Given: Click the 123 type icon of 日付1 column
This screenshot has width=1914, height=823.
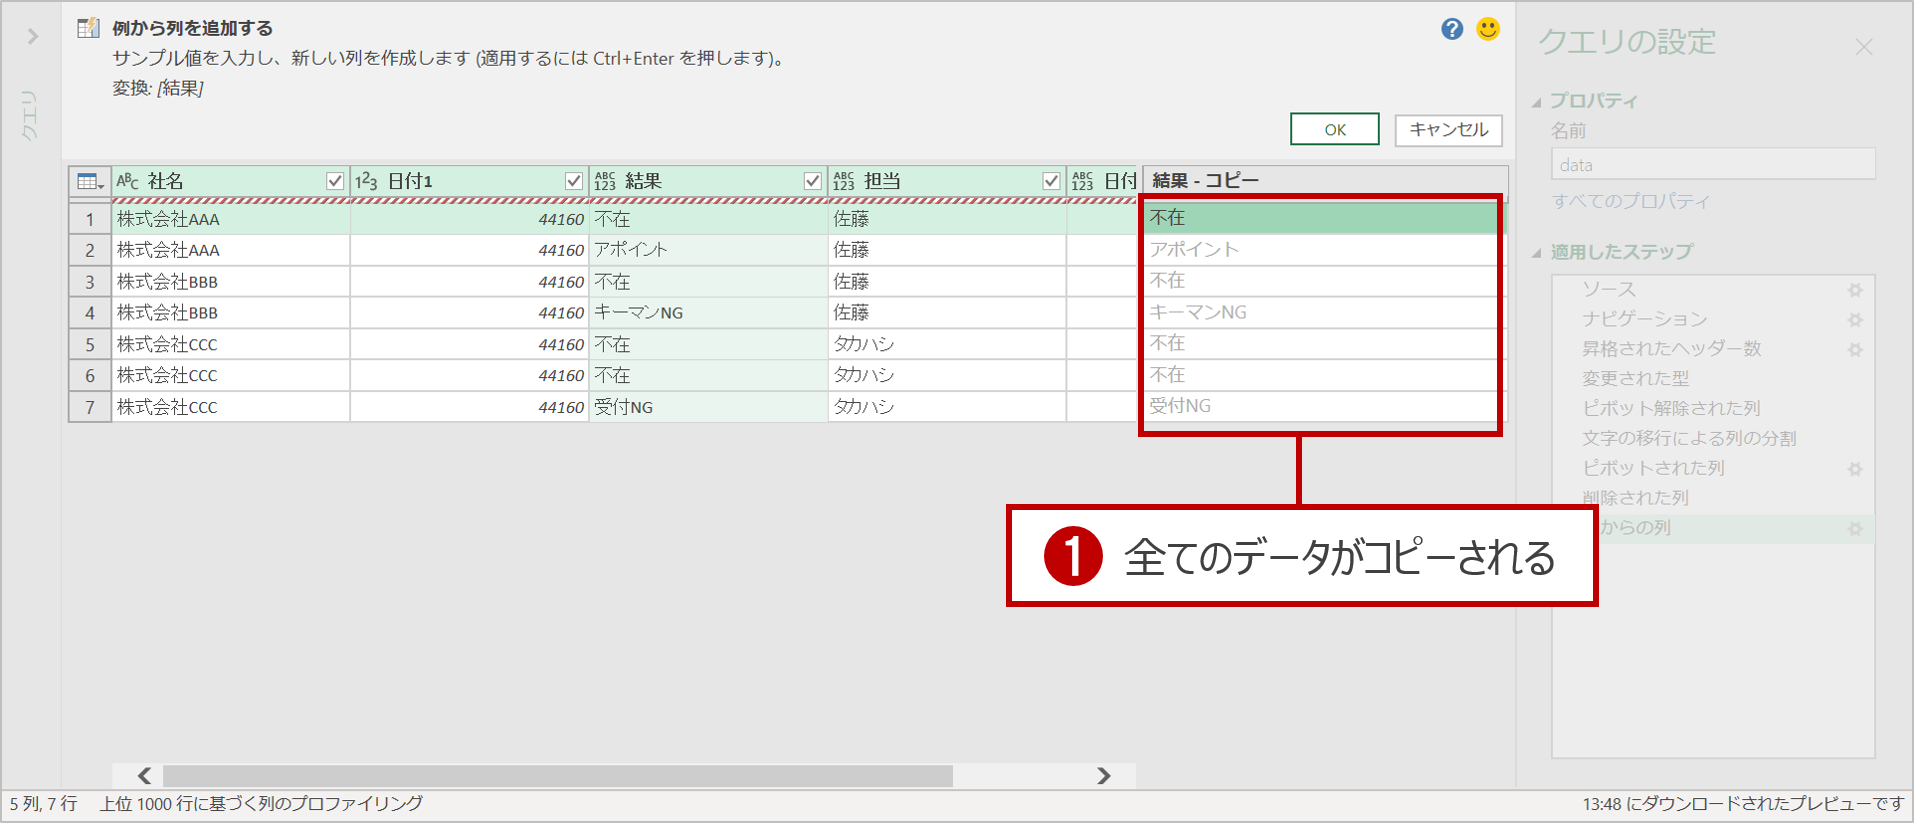Looking at the screenshot, I should coord(367,181).
